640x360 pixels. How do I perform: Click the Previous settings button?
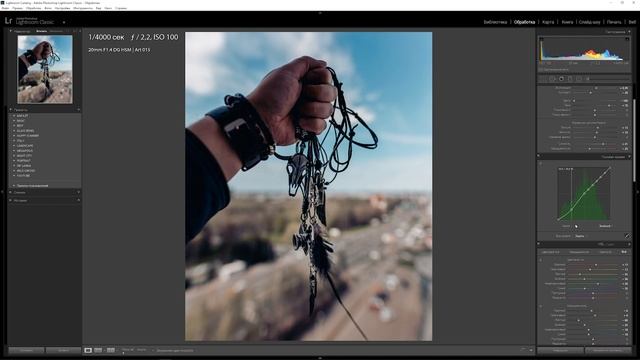pos(560,350)
